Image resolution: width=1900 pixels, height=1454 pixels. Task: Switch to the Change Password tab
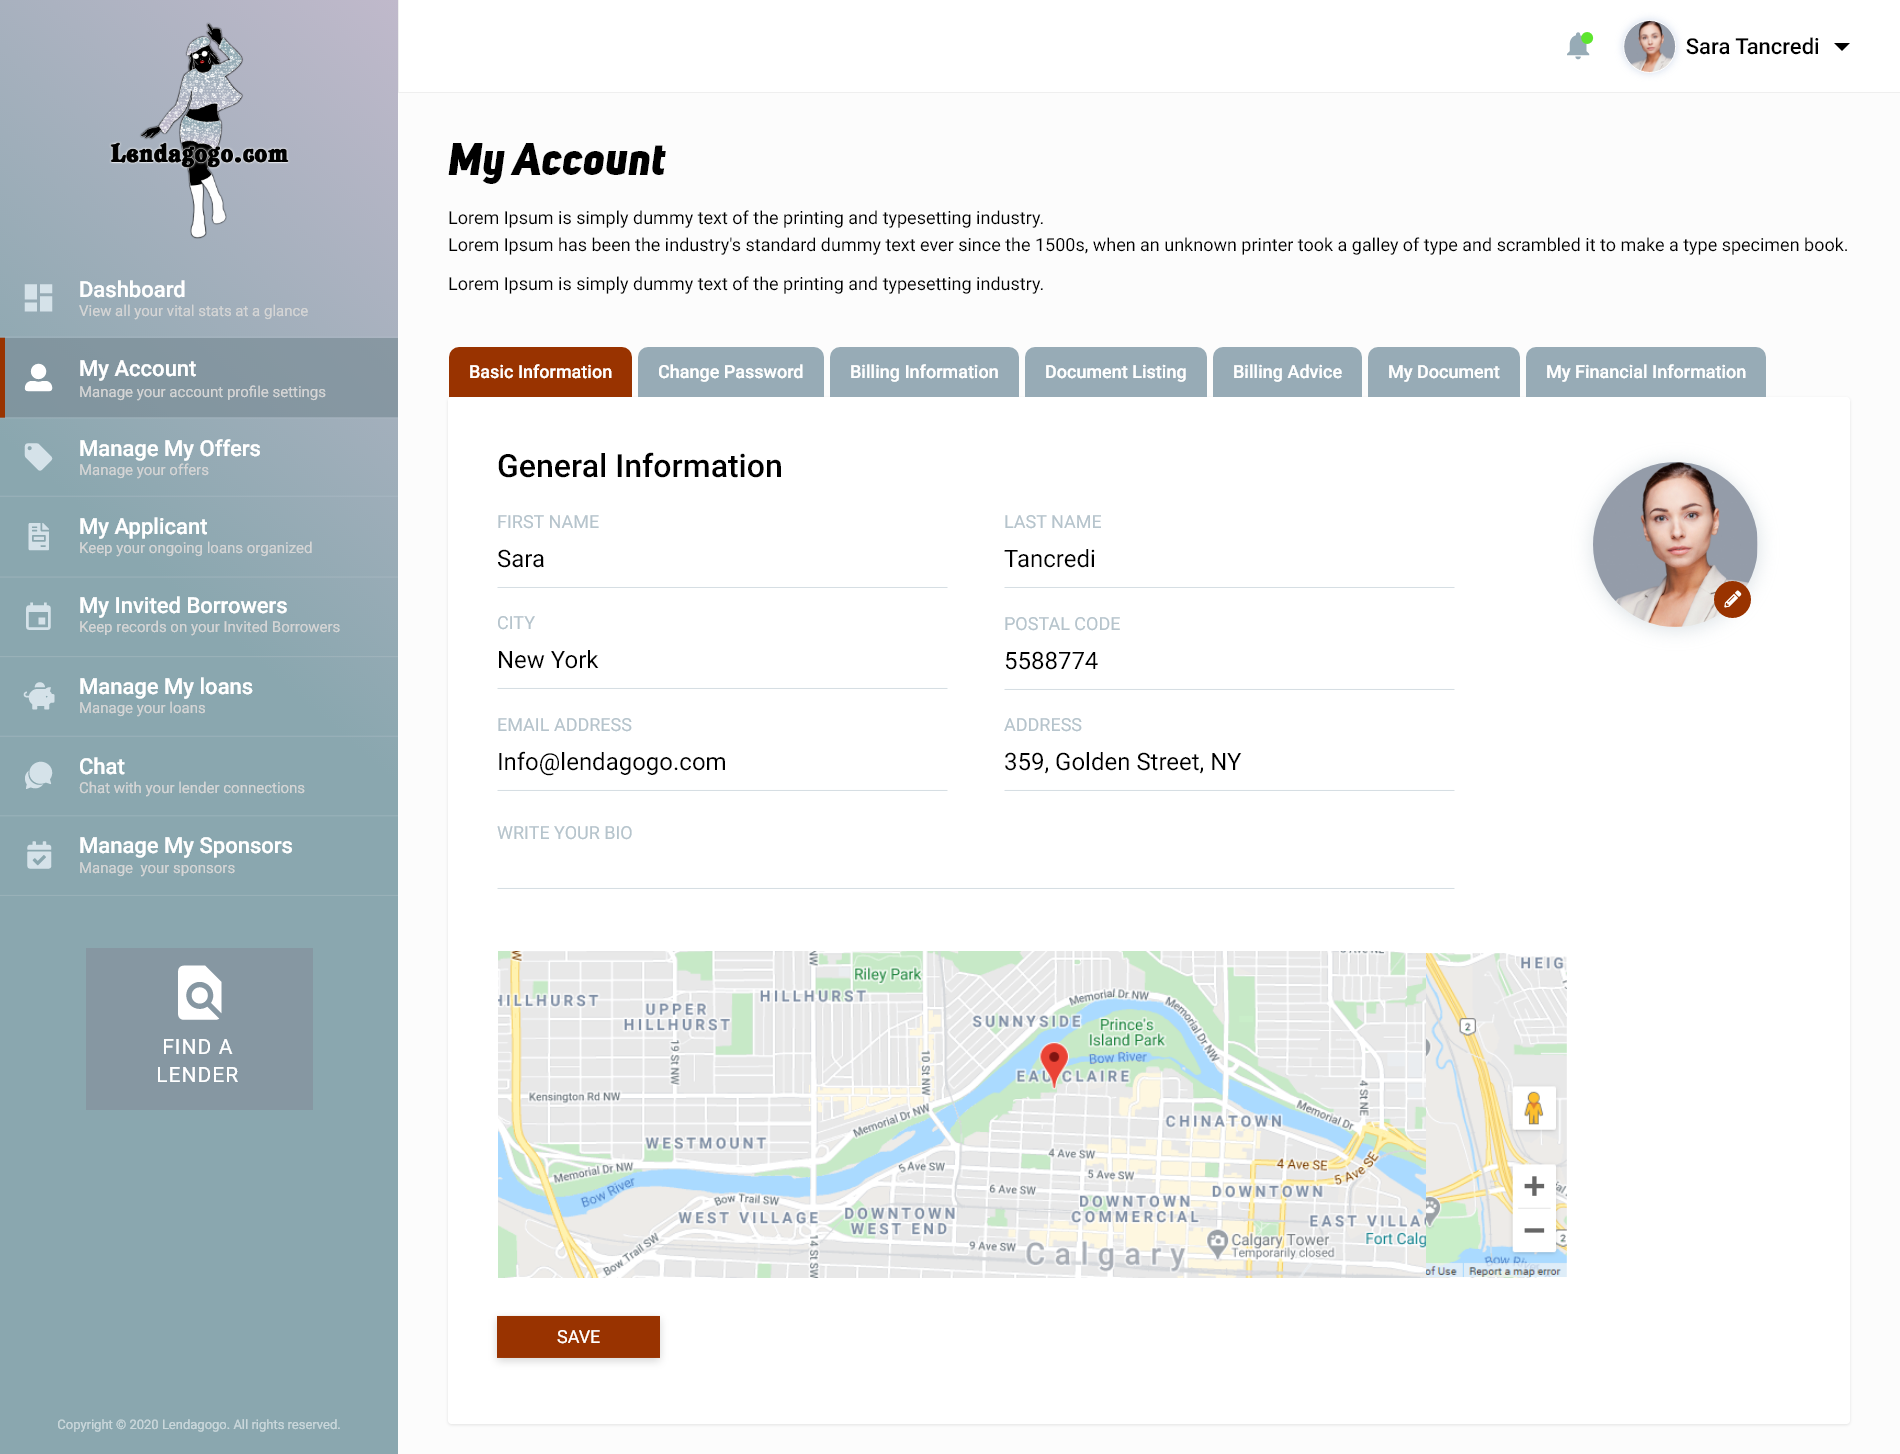coord(730,372)
